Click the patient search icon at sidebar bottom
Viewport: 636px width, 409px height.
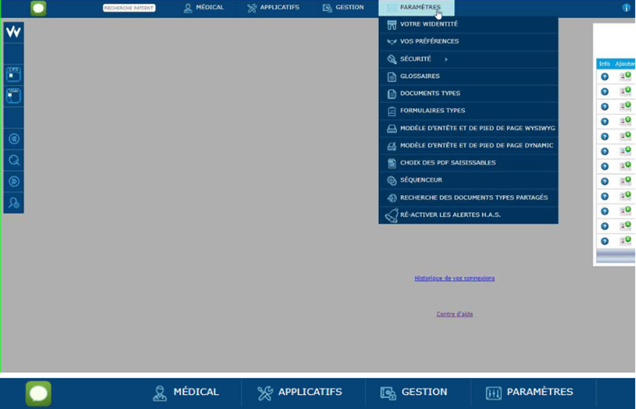[14, 203]
